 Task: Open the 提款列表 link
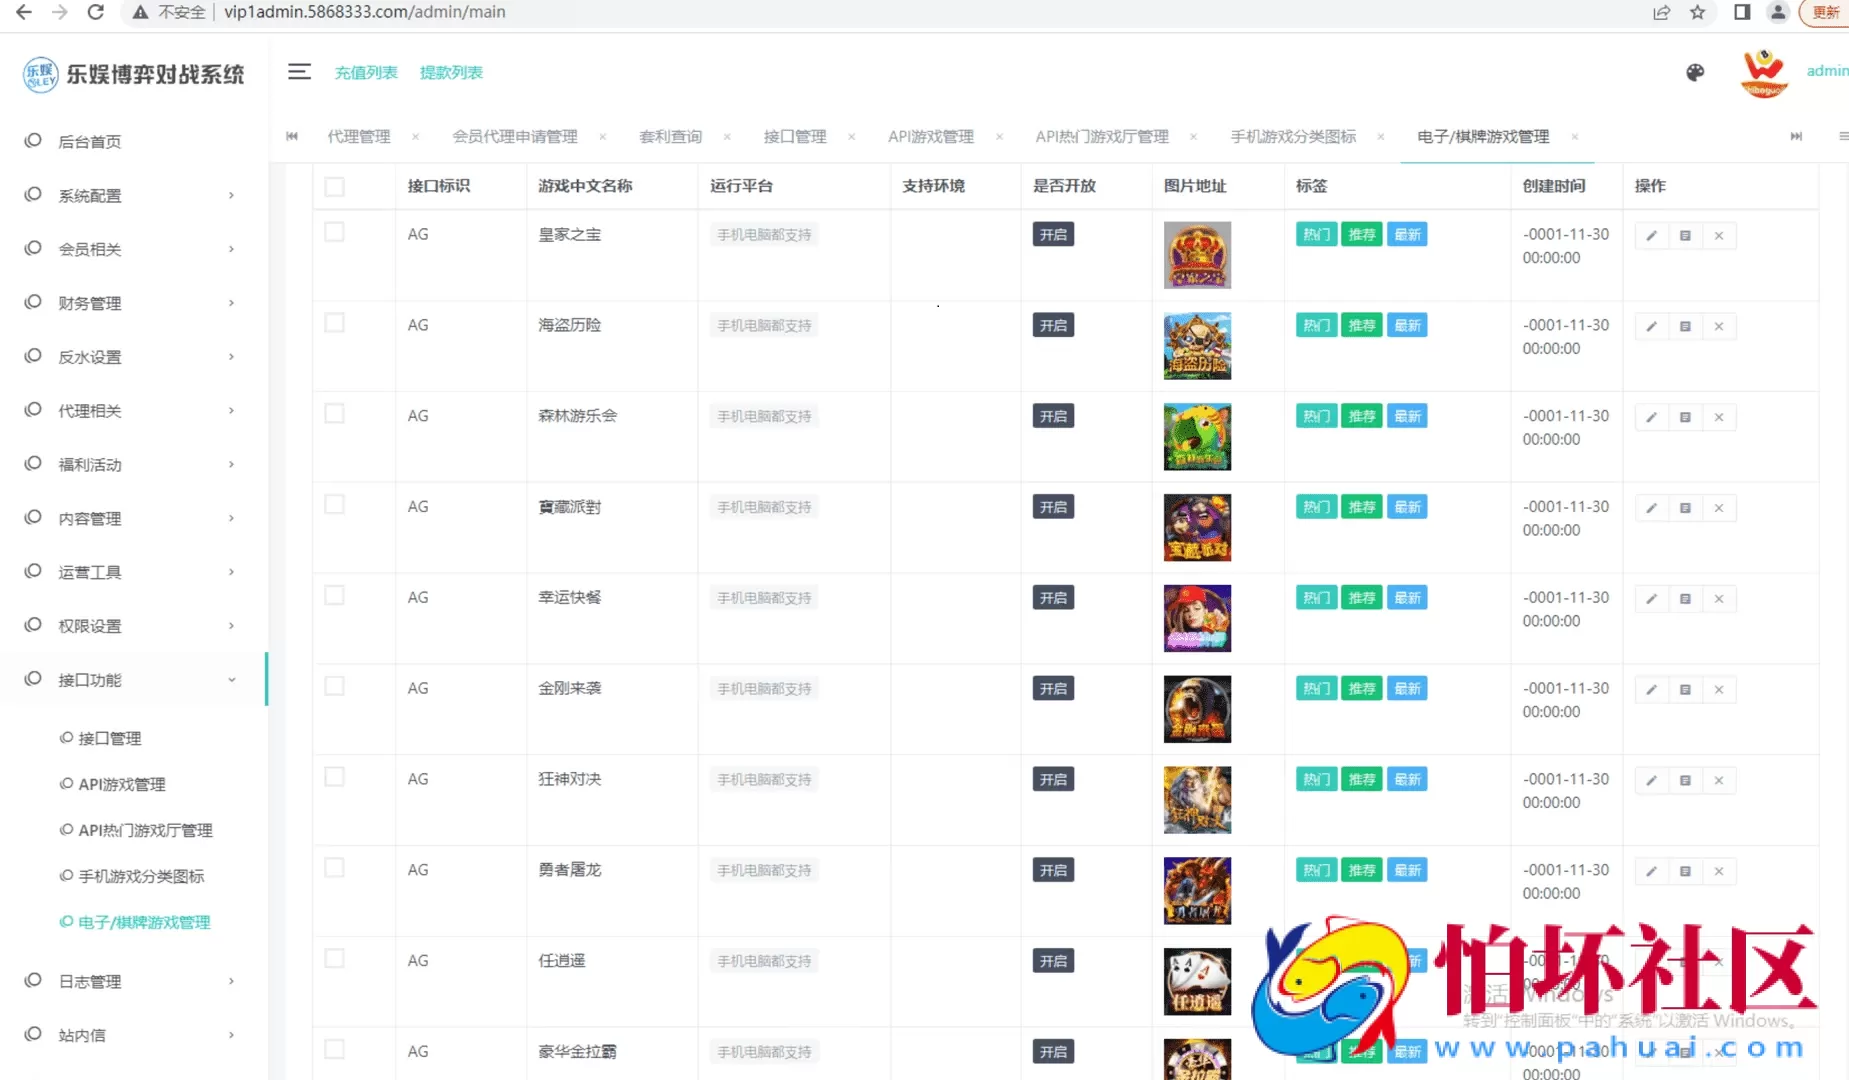(450, 72)
